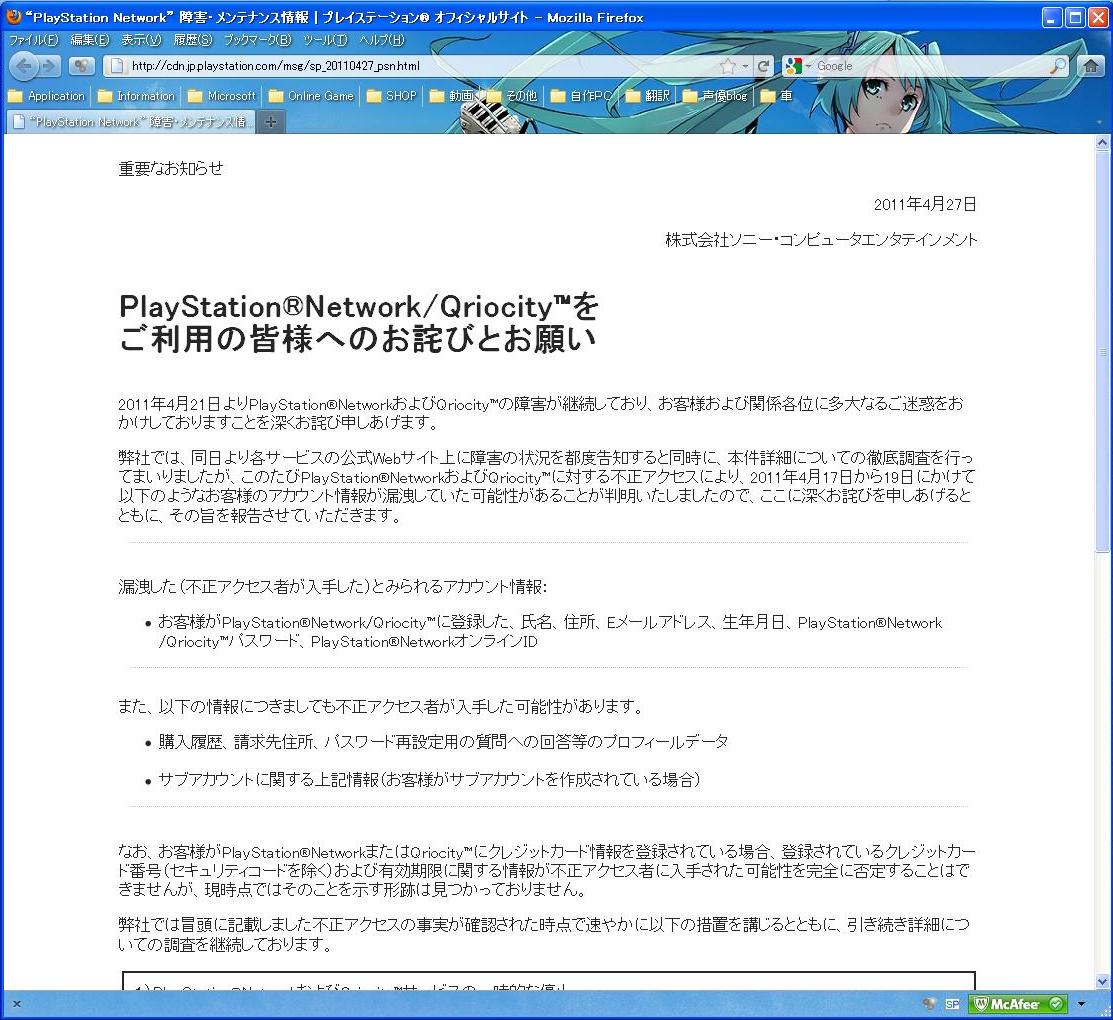Open the 翻訳 bookmarks folder
The image size is (1113, 1020).
[647, 96]
